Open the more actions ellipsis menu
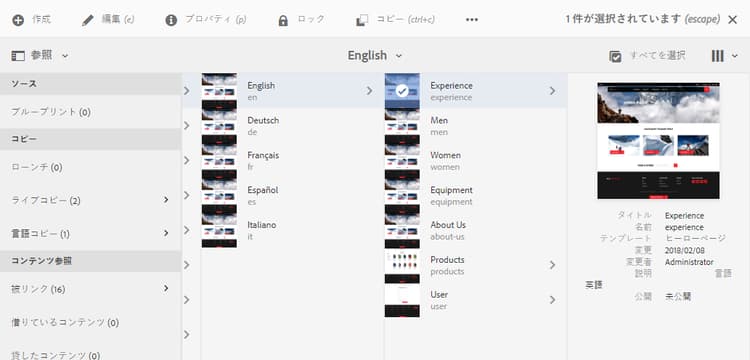This screenshot has height=360, width=750. [x=472, y=20]
